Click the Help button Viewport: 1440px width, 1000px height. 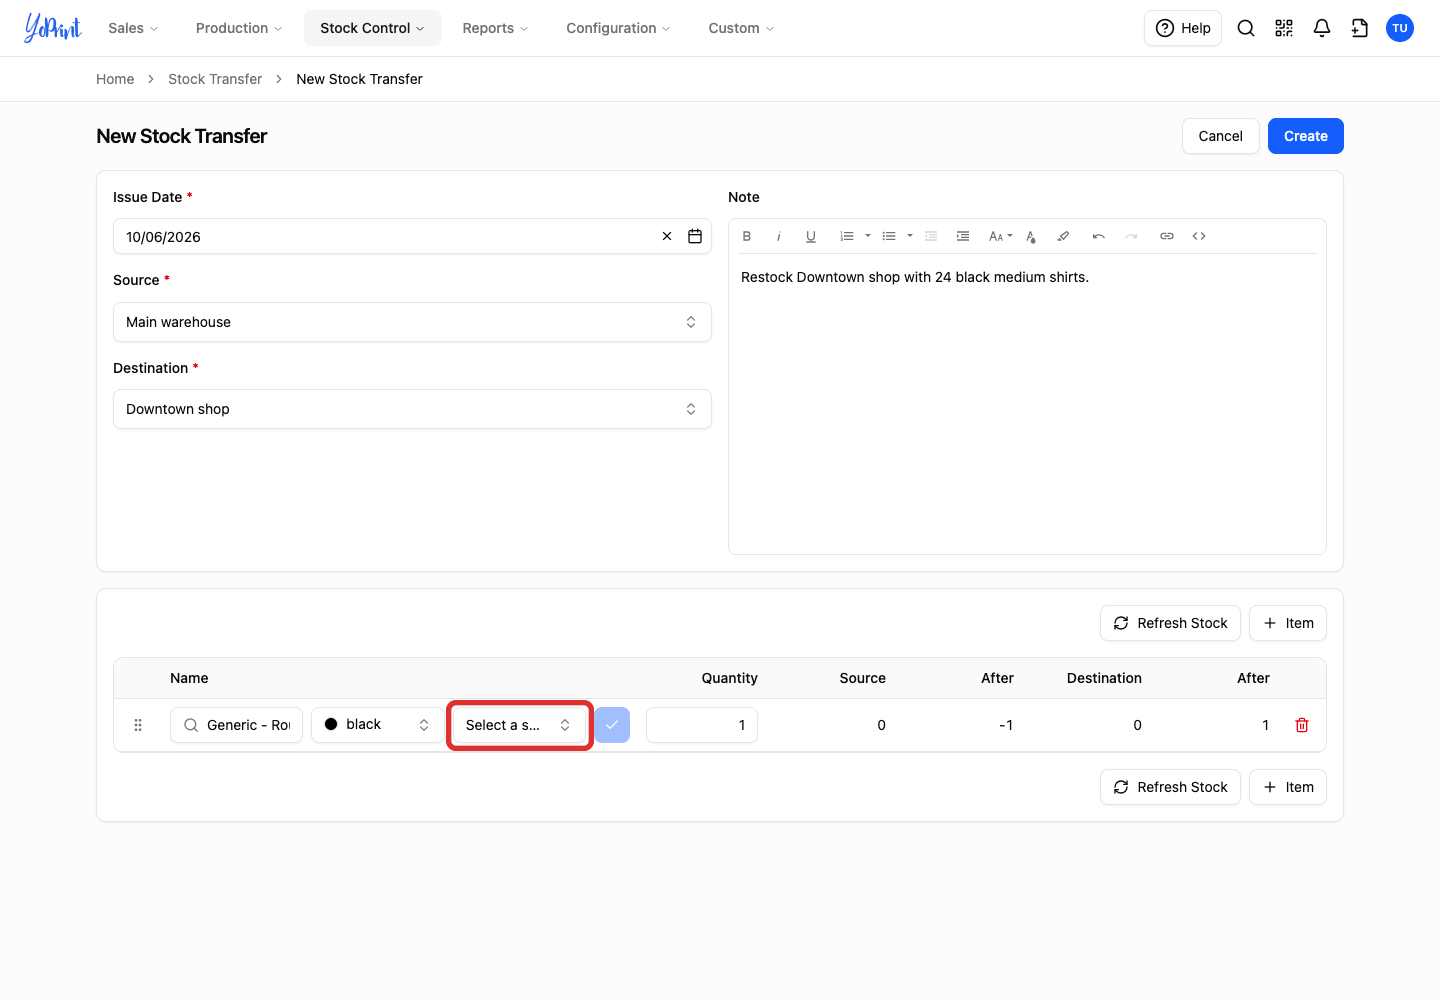coord(1183,28)
